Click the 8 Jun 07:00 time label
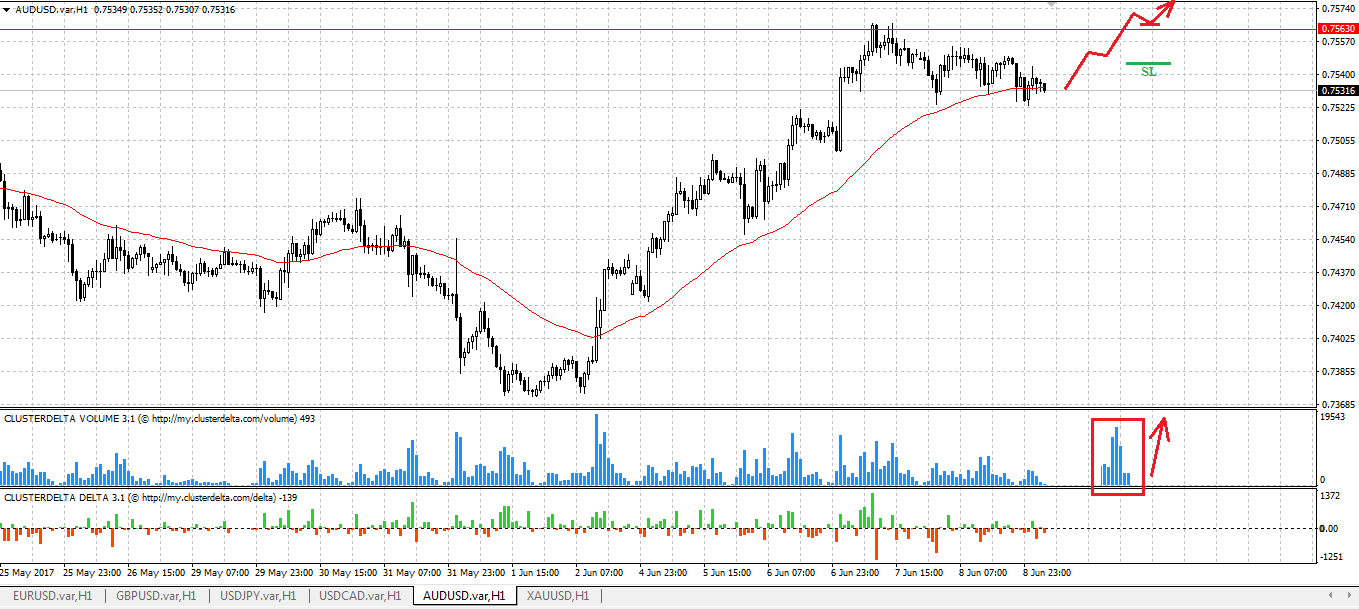 point(983,574)
